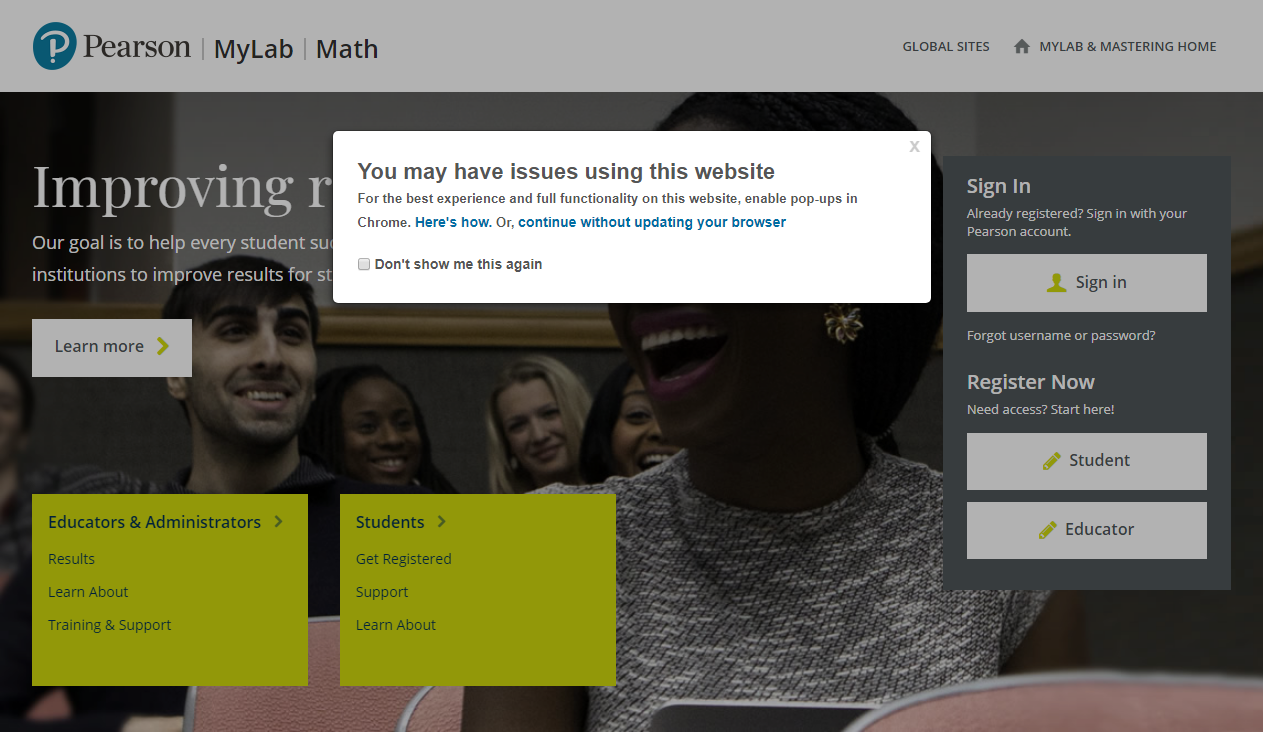
Task: Open Get Registered under Students
Action: 403,559
